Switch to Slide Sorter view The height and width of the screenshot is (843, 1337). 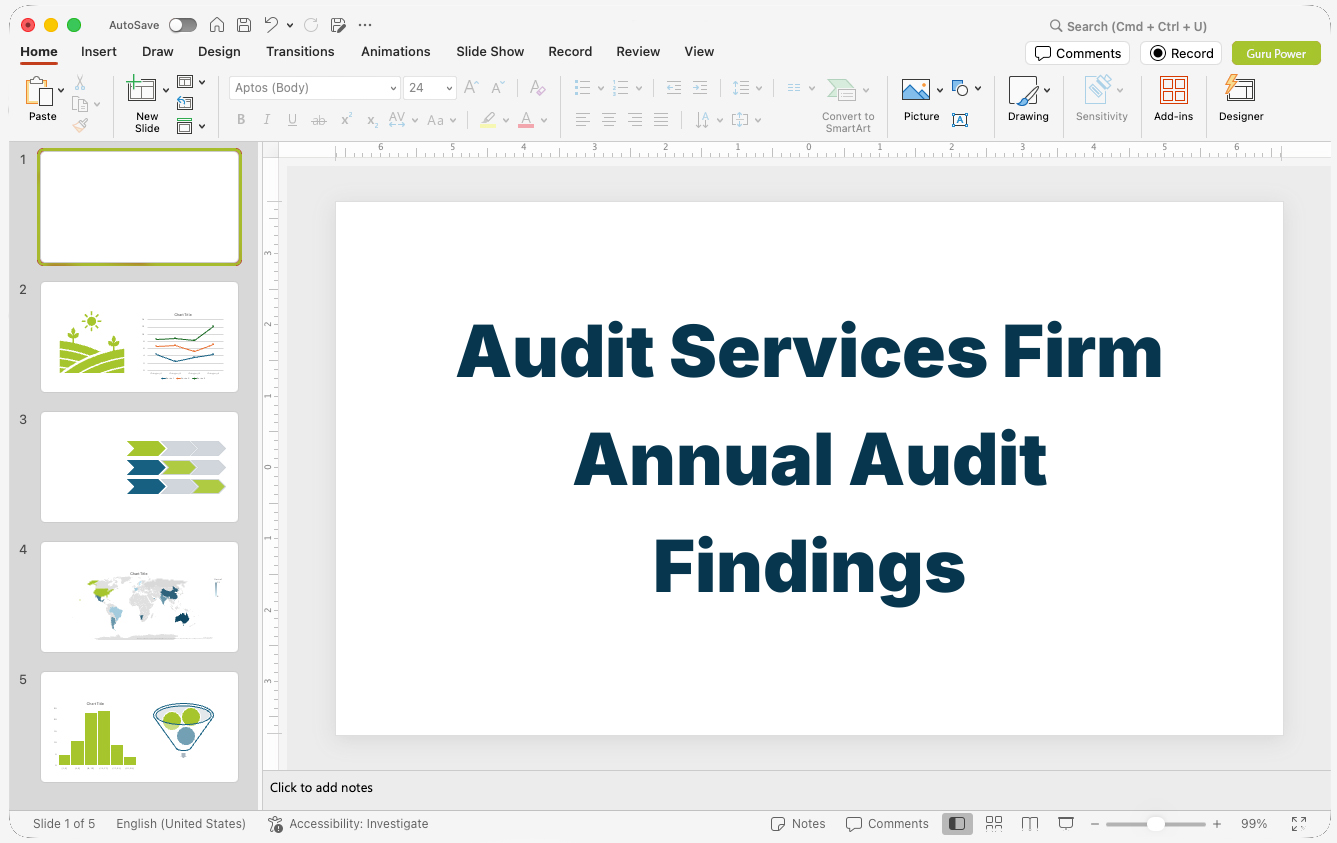coord(994,824)
